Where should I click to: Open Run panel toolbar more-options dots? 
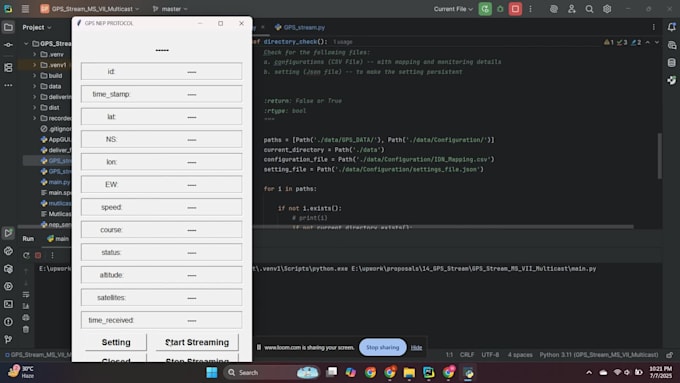[x=52, y=255]
